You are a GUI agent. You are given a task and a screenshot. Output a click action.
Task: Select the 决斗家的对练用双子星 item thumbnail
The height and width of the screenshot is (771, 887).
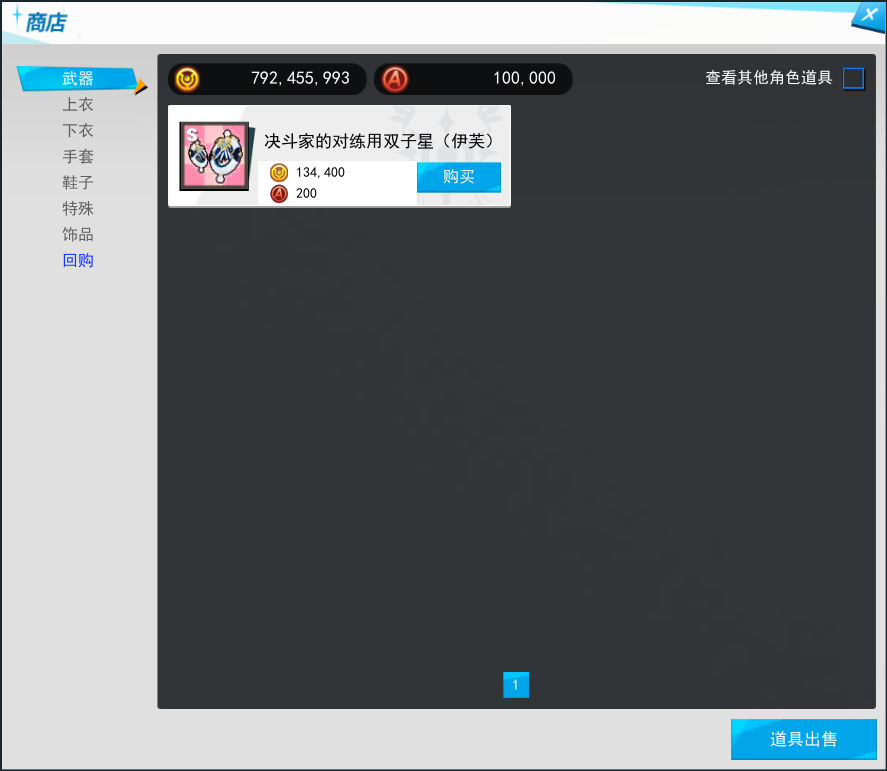coord(214,156)
